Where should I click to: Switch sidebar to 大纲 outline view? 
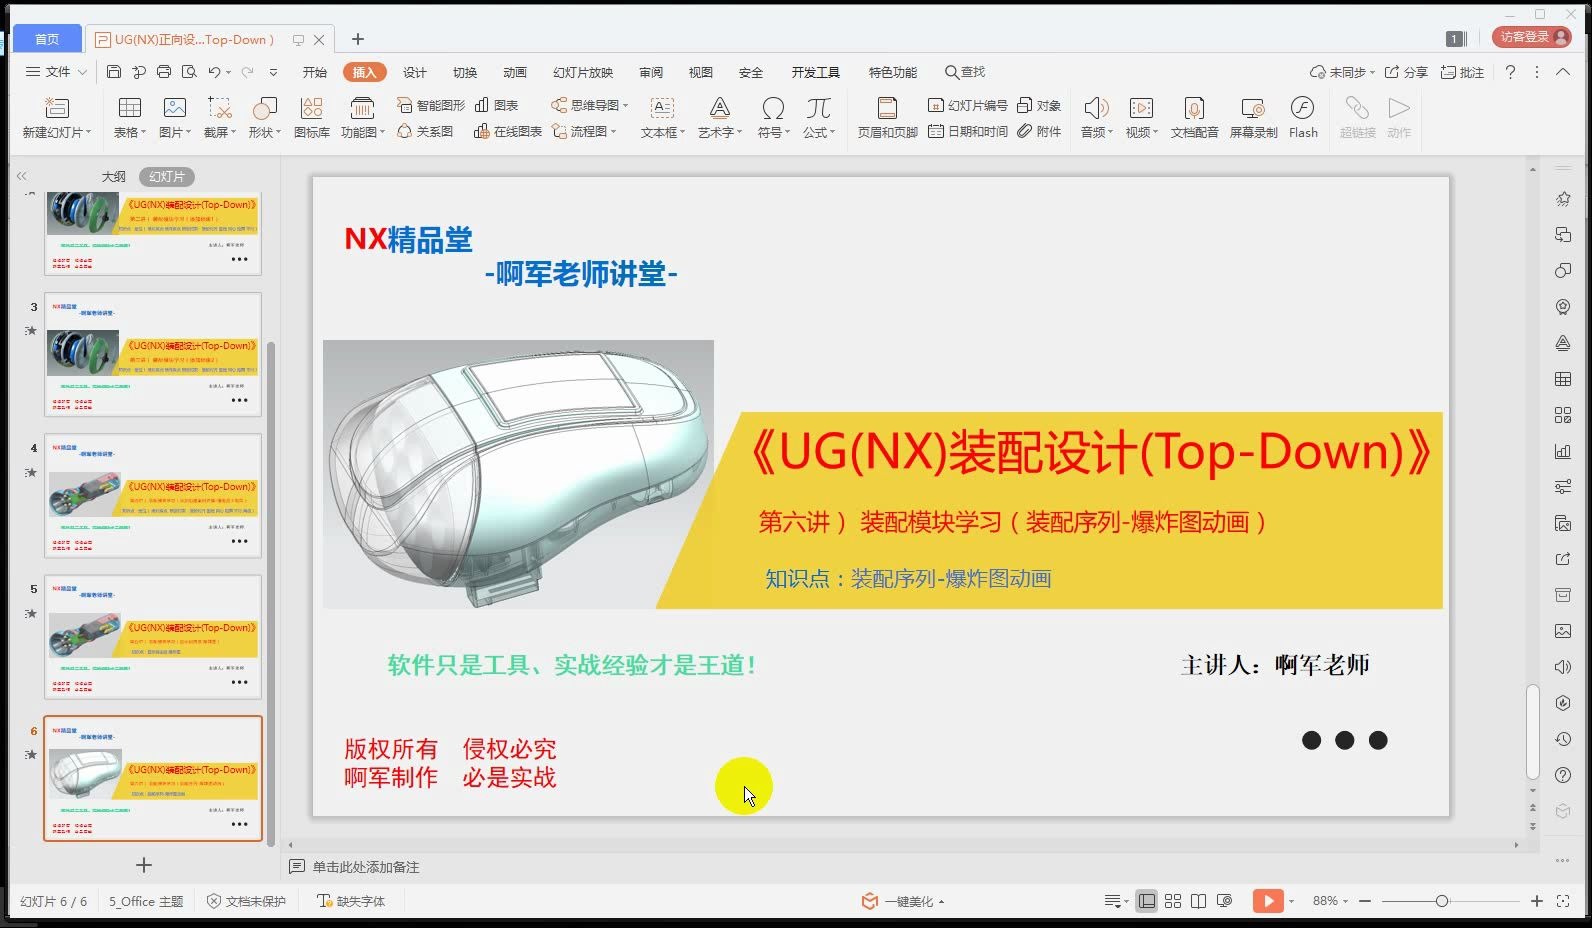coord(114,176)
